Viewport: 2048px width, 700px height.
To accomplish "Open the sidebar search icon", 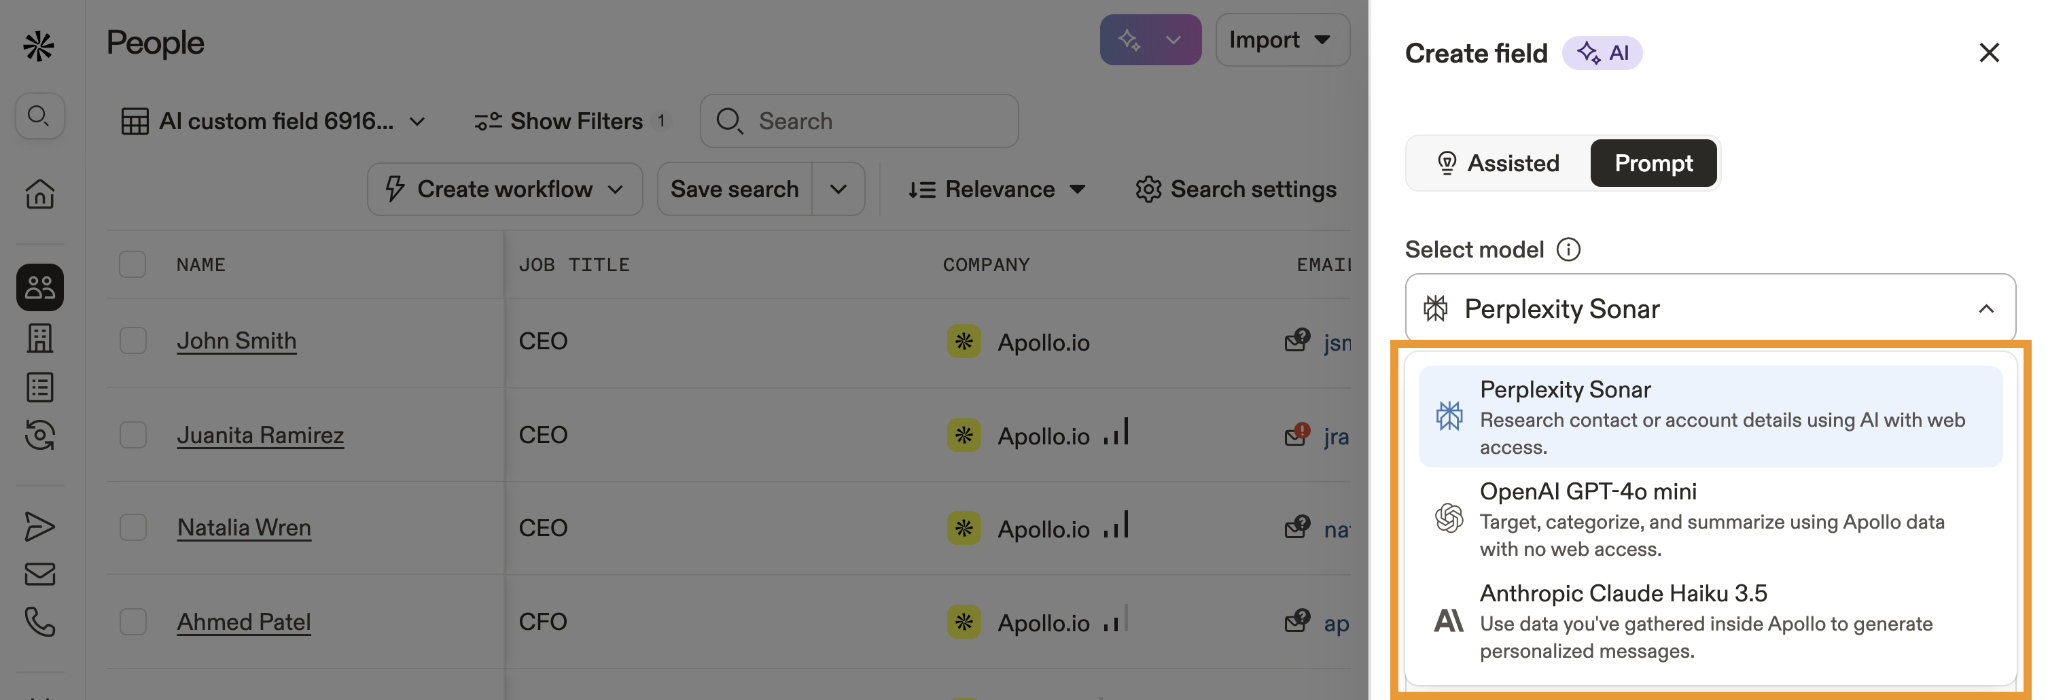I will pyautogui.click(x=39, y=116).
